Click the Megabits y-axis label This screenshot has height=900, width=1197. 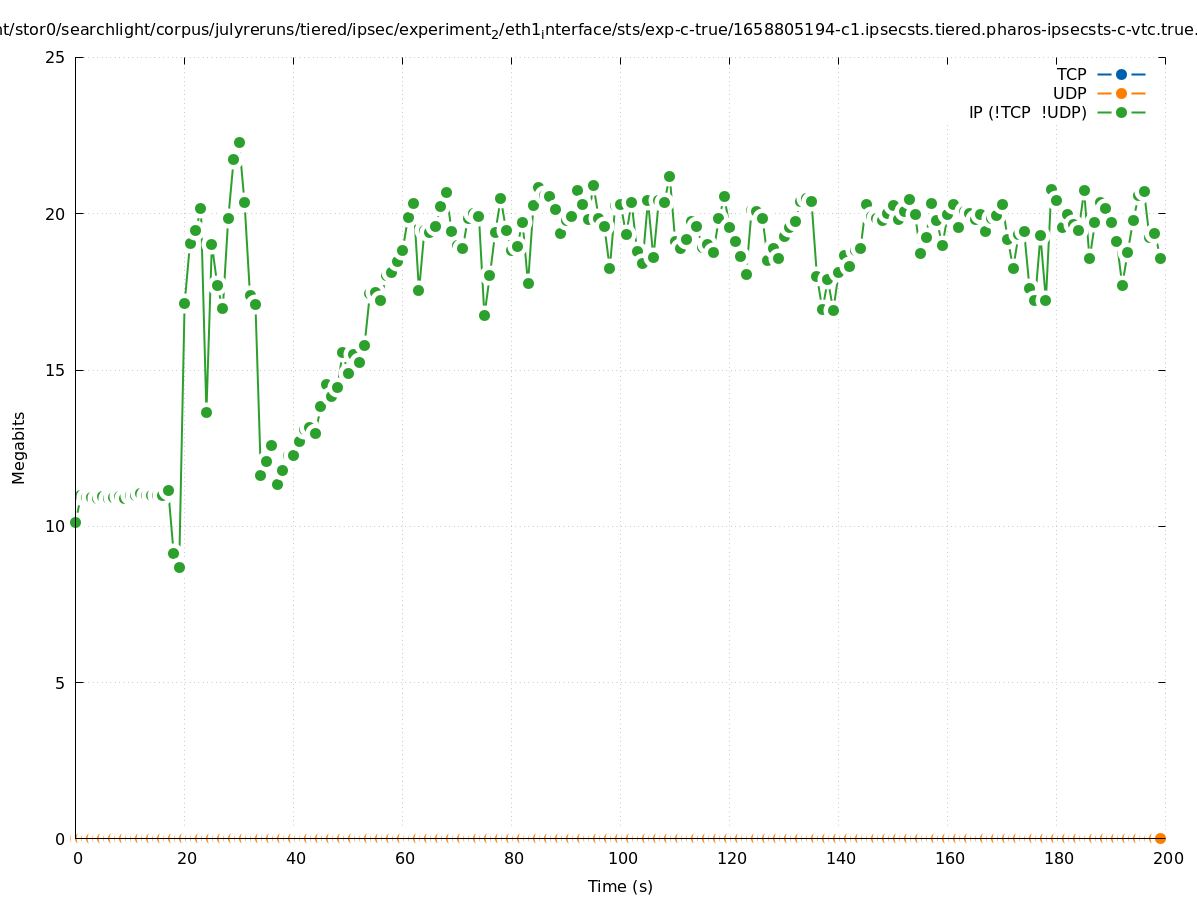19,448
